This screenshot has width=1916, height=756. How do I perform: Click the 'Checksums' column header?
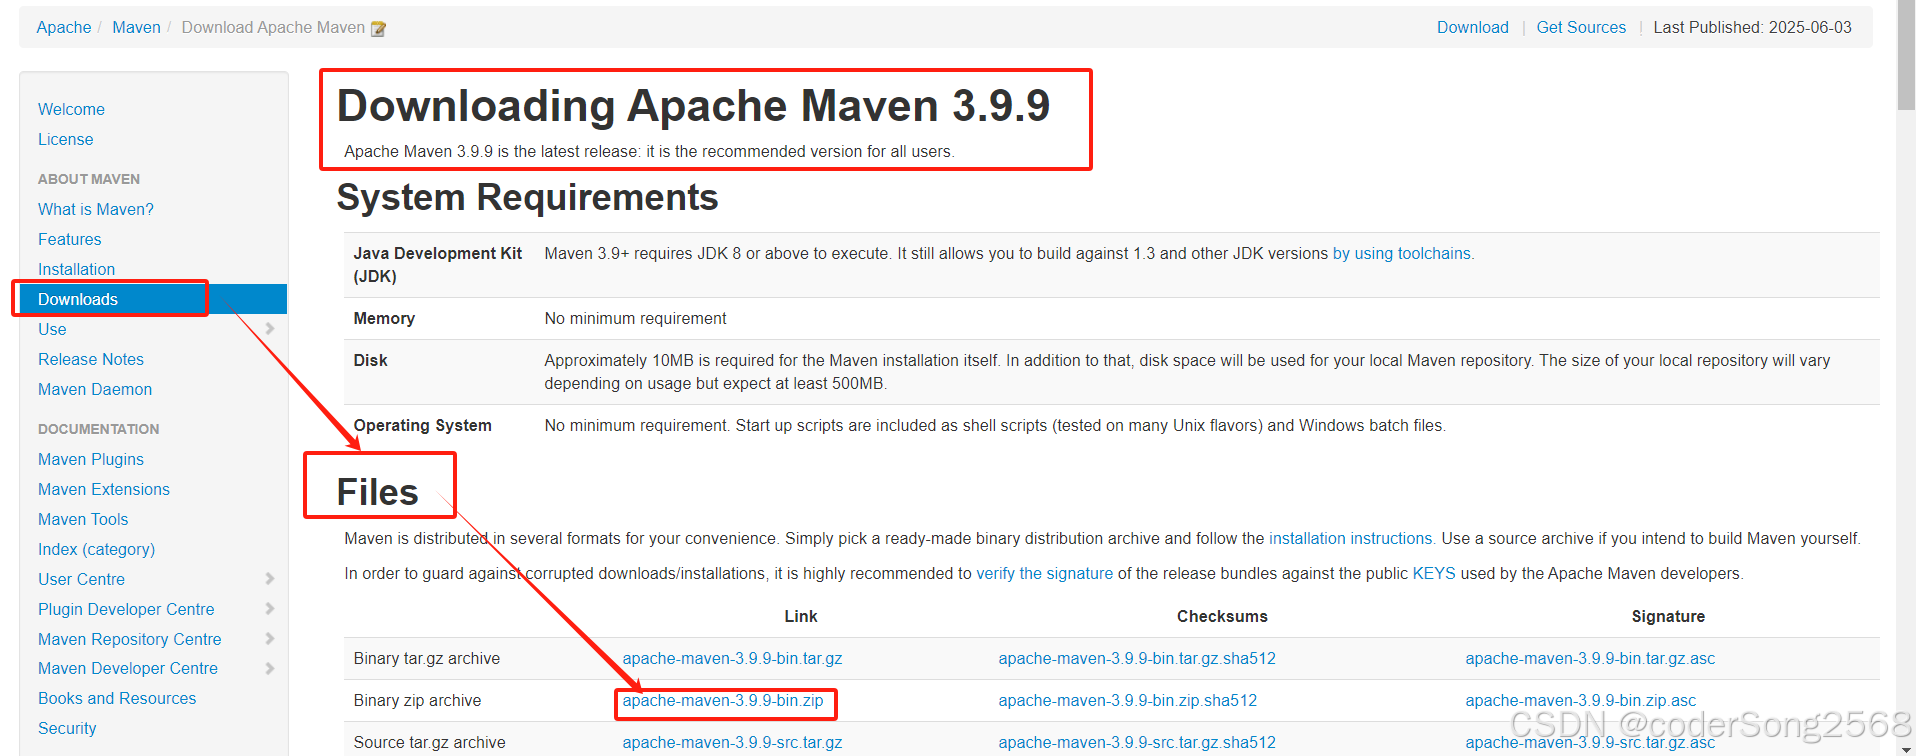(1222, 617)
